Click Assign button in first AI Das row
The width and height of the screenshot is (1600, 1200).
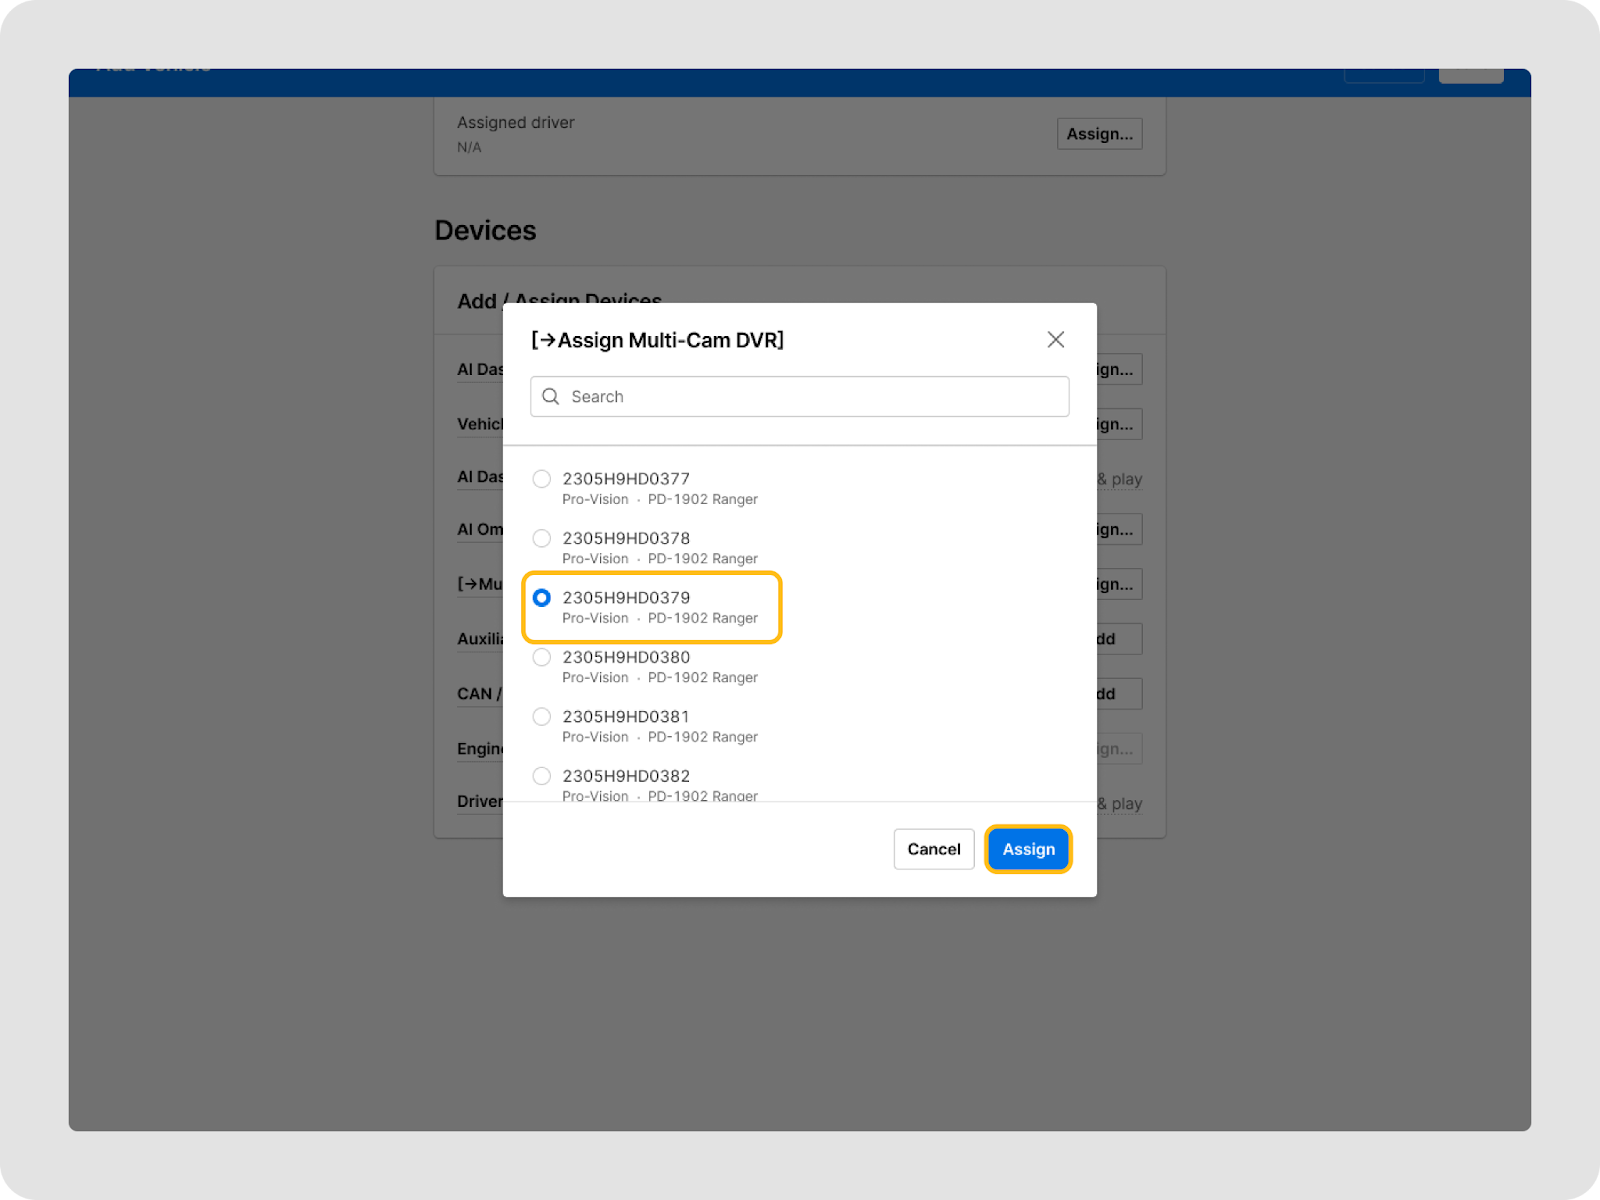tap(1118, 369)
